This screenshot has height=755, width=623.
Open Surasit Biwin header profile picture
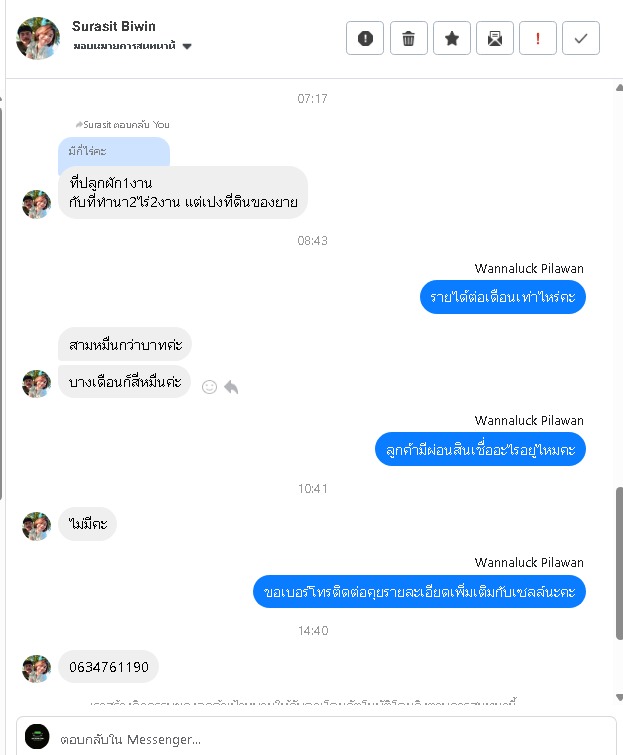point(38,38)
